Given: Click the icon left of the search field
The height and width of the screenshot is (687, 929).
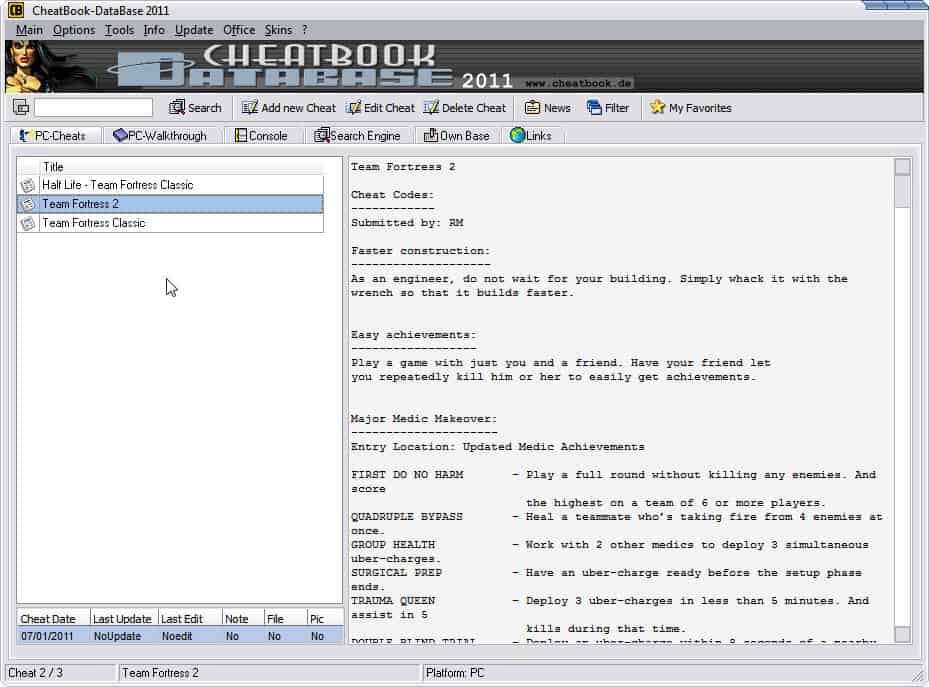Looking at the screenshot, I should coord(21,108).
